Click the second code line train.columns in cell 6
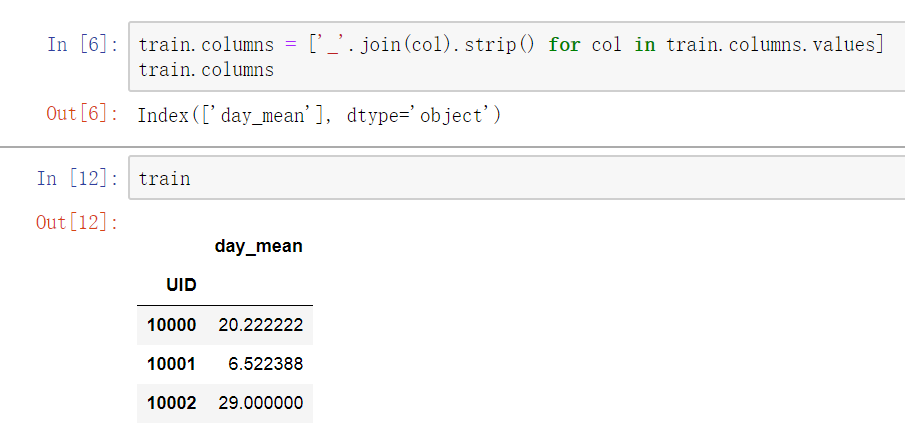Screen dimensions: 905x434 click(206, 70)
